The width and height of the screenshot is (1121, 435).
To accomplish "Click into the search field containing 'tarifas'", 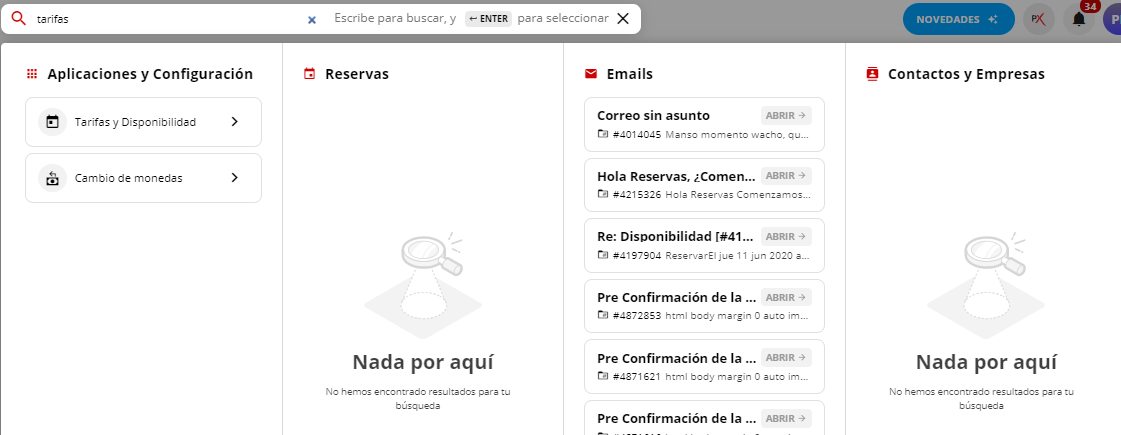I will [x=165, y=19].
